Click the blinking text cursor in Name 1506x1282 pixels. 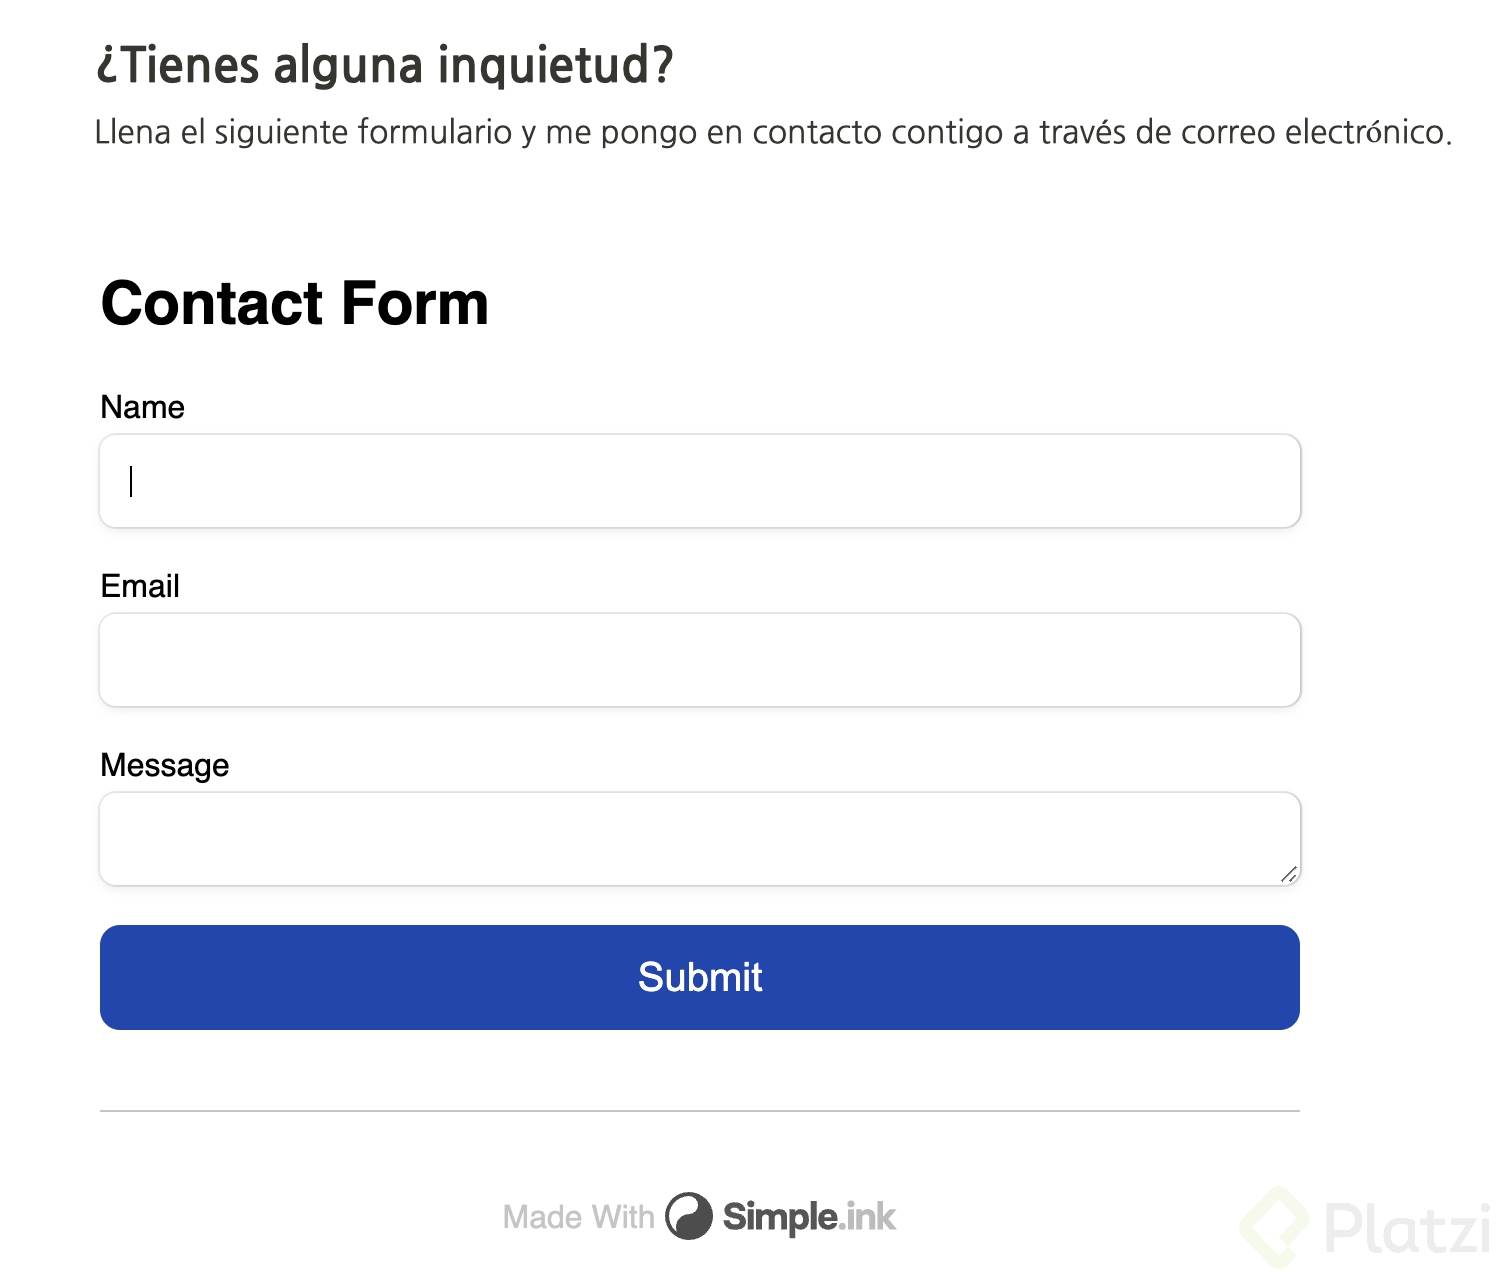(x=131, y=481)
